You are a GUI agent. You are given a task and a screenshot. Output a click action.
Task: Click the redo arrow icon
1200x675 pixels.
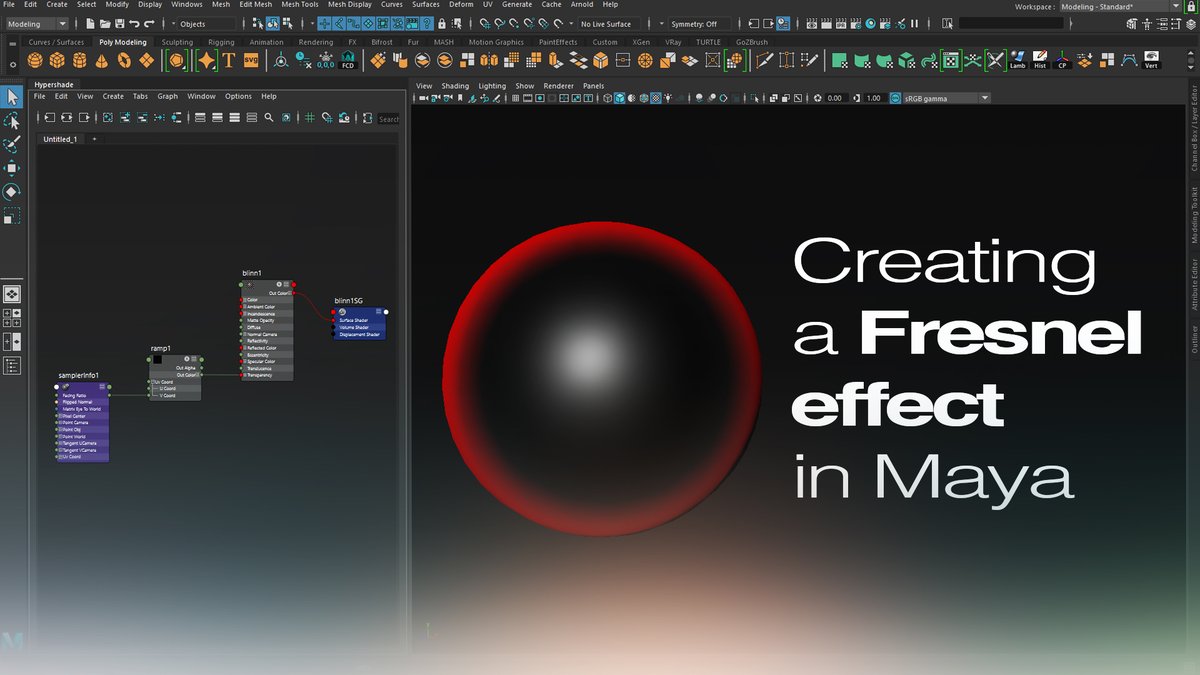pos(149,23)
